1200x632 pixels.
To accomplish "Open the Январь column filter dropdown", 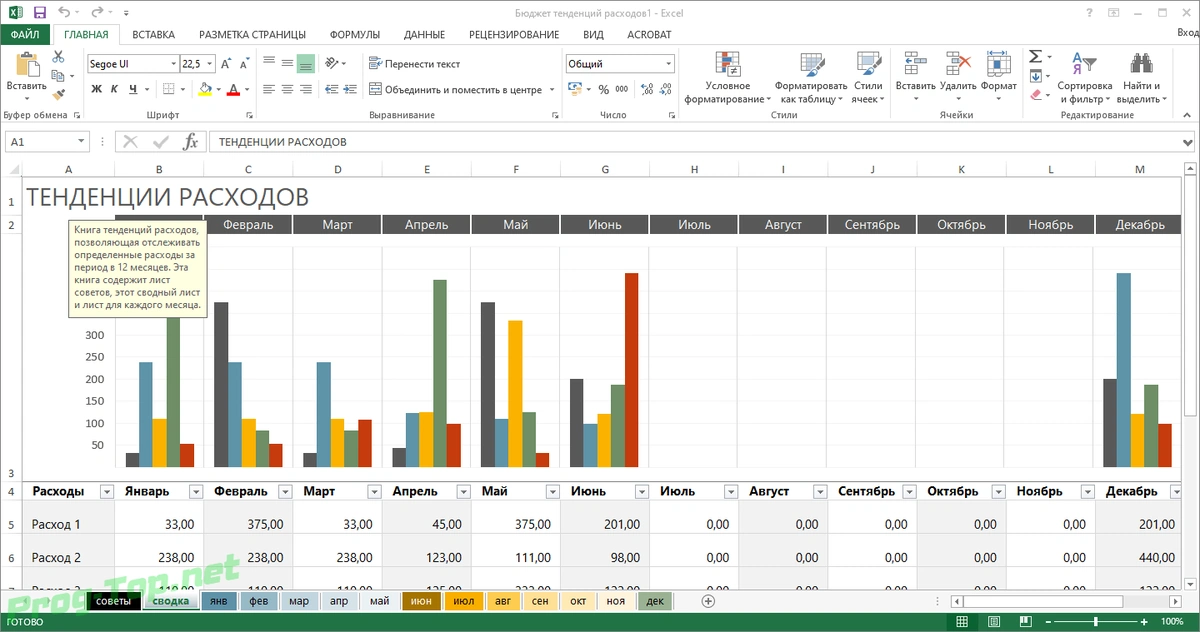I will click(x=195, y=491).
